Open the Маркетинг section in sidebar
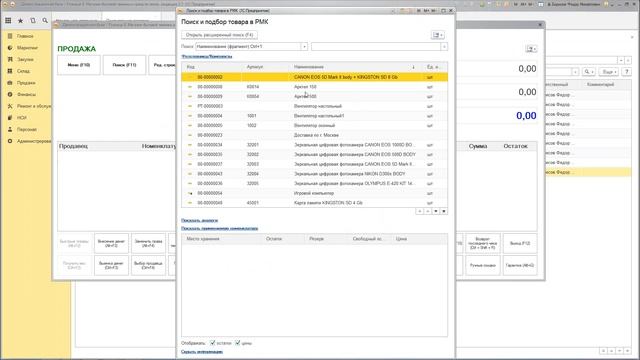This screenshot has width=640, height=360. [x=27, y=48]
